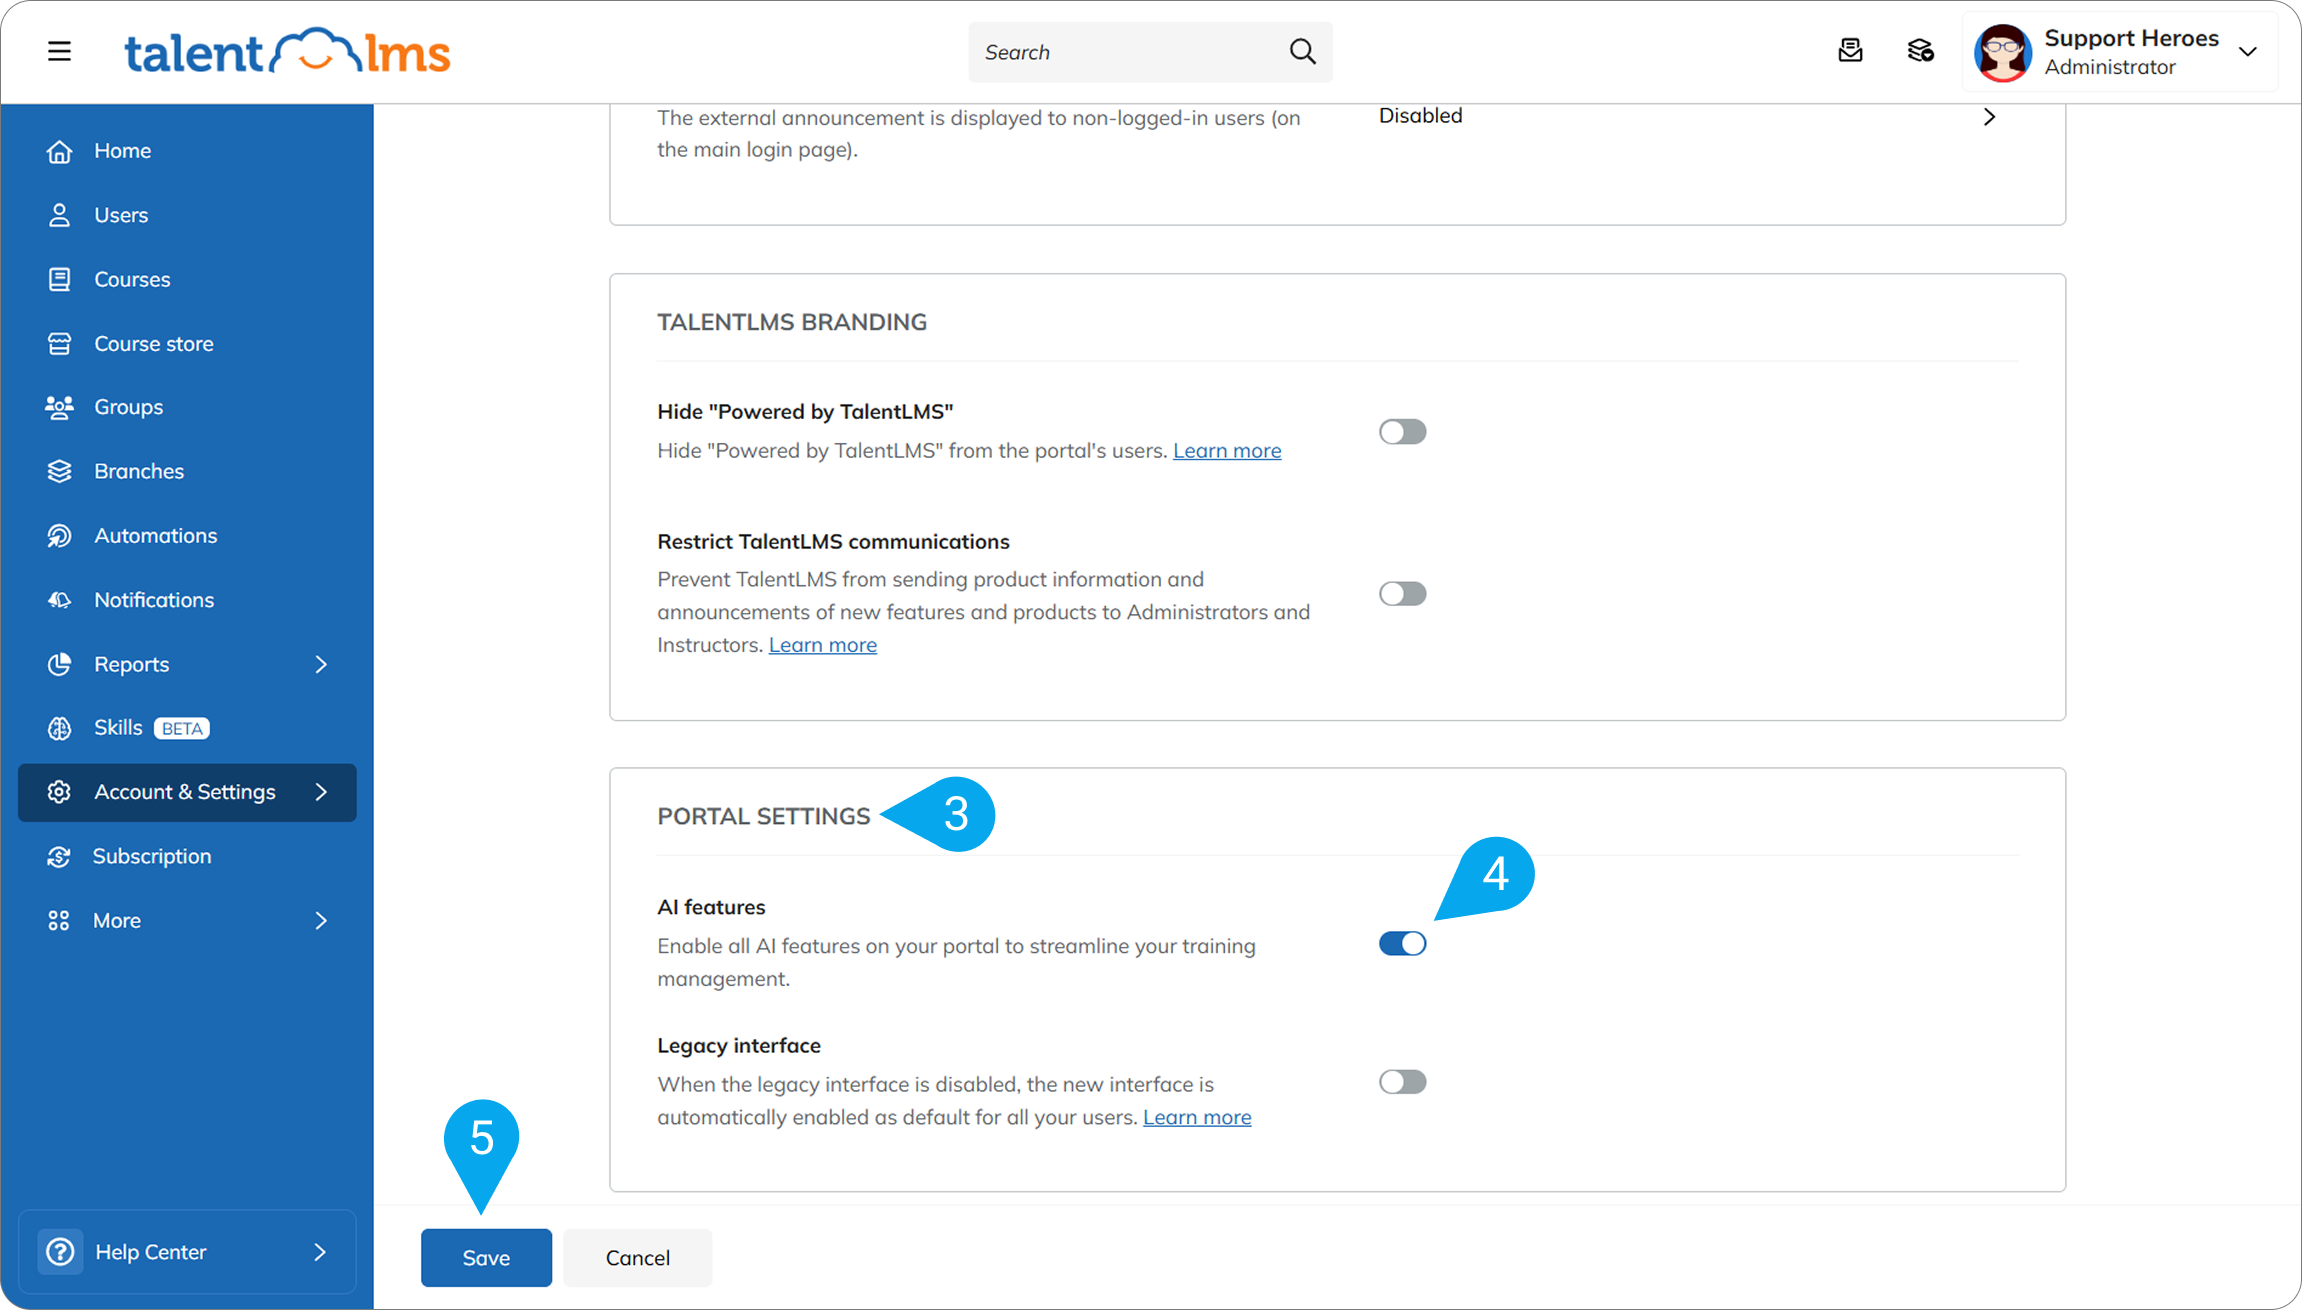Click the "Administrator" role text
2302x1310 pixels.
[2110, 67]
